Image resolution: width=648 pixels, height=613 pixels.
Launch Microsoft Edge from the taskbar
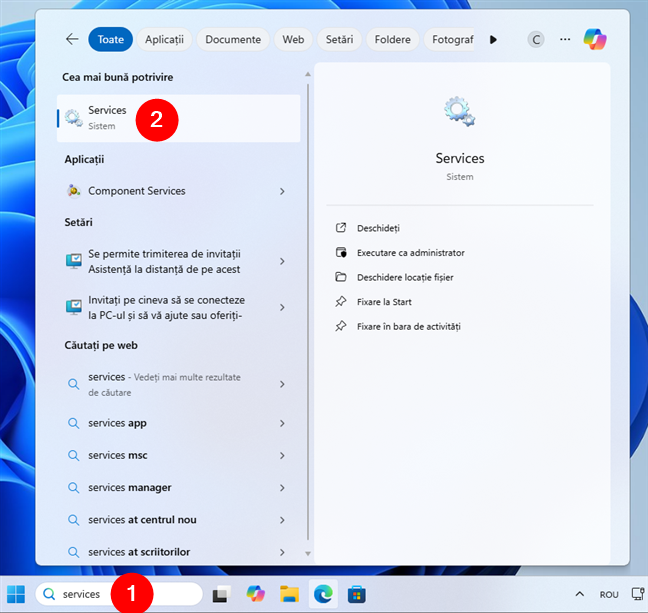coord(323,594)
